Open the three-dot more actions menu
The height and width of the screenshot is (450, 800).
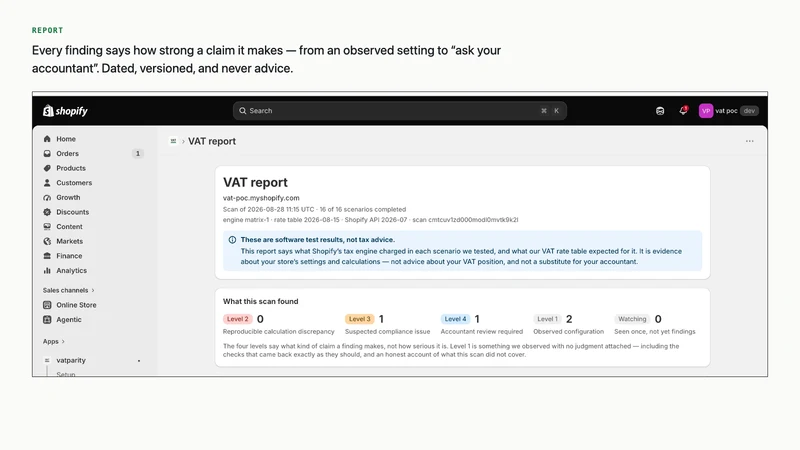pyautogui.click(x=749, y=141)
